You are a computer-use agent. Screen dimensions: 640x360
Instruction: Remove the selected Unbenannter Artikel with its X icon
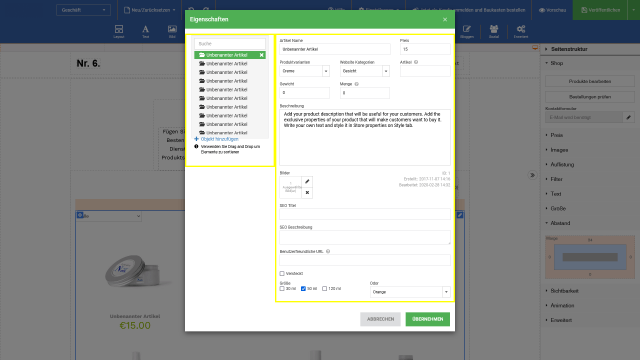tap(262, 55)
